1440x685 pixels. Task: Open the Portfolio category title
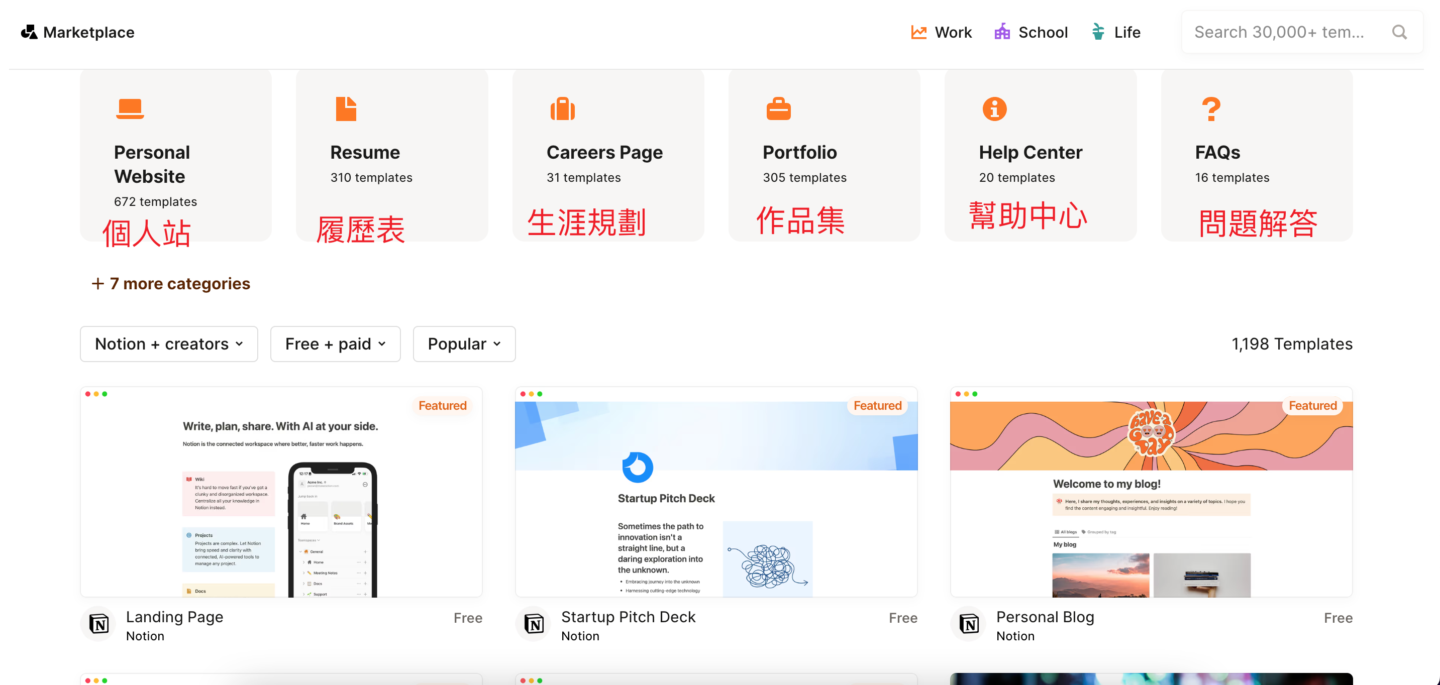(800, 152)
